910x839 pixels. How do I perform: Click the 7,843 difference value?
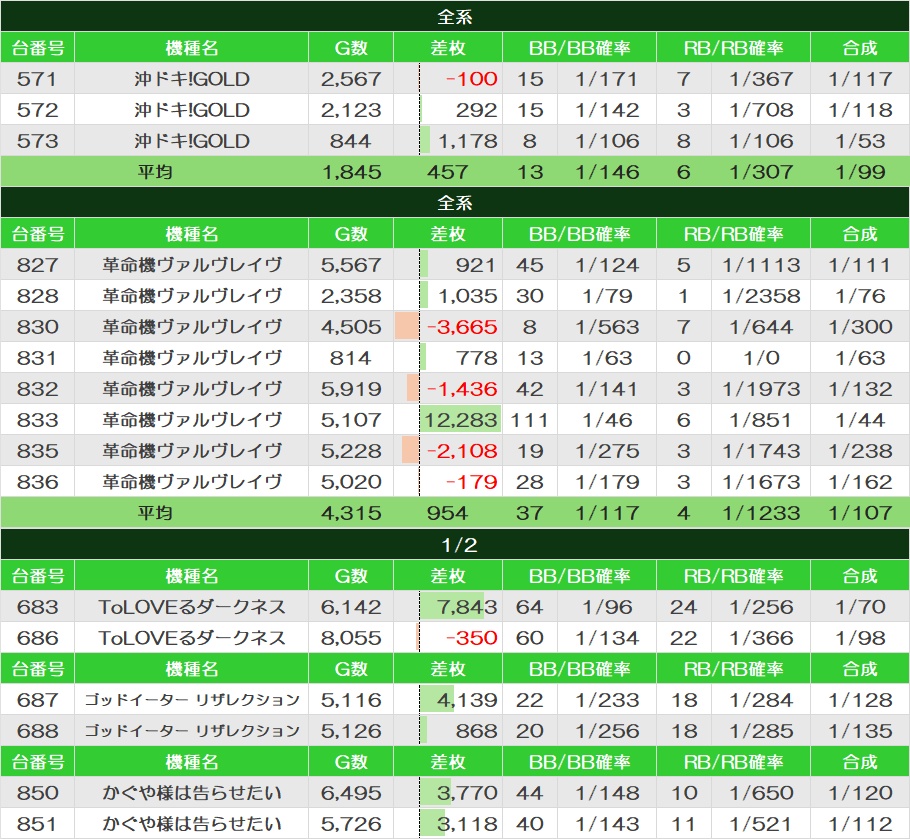468,607
